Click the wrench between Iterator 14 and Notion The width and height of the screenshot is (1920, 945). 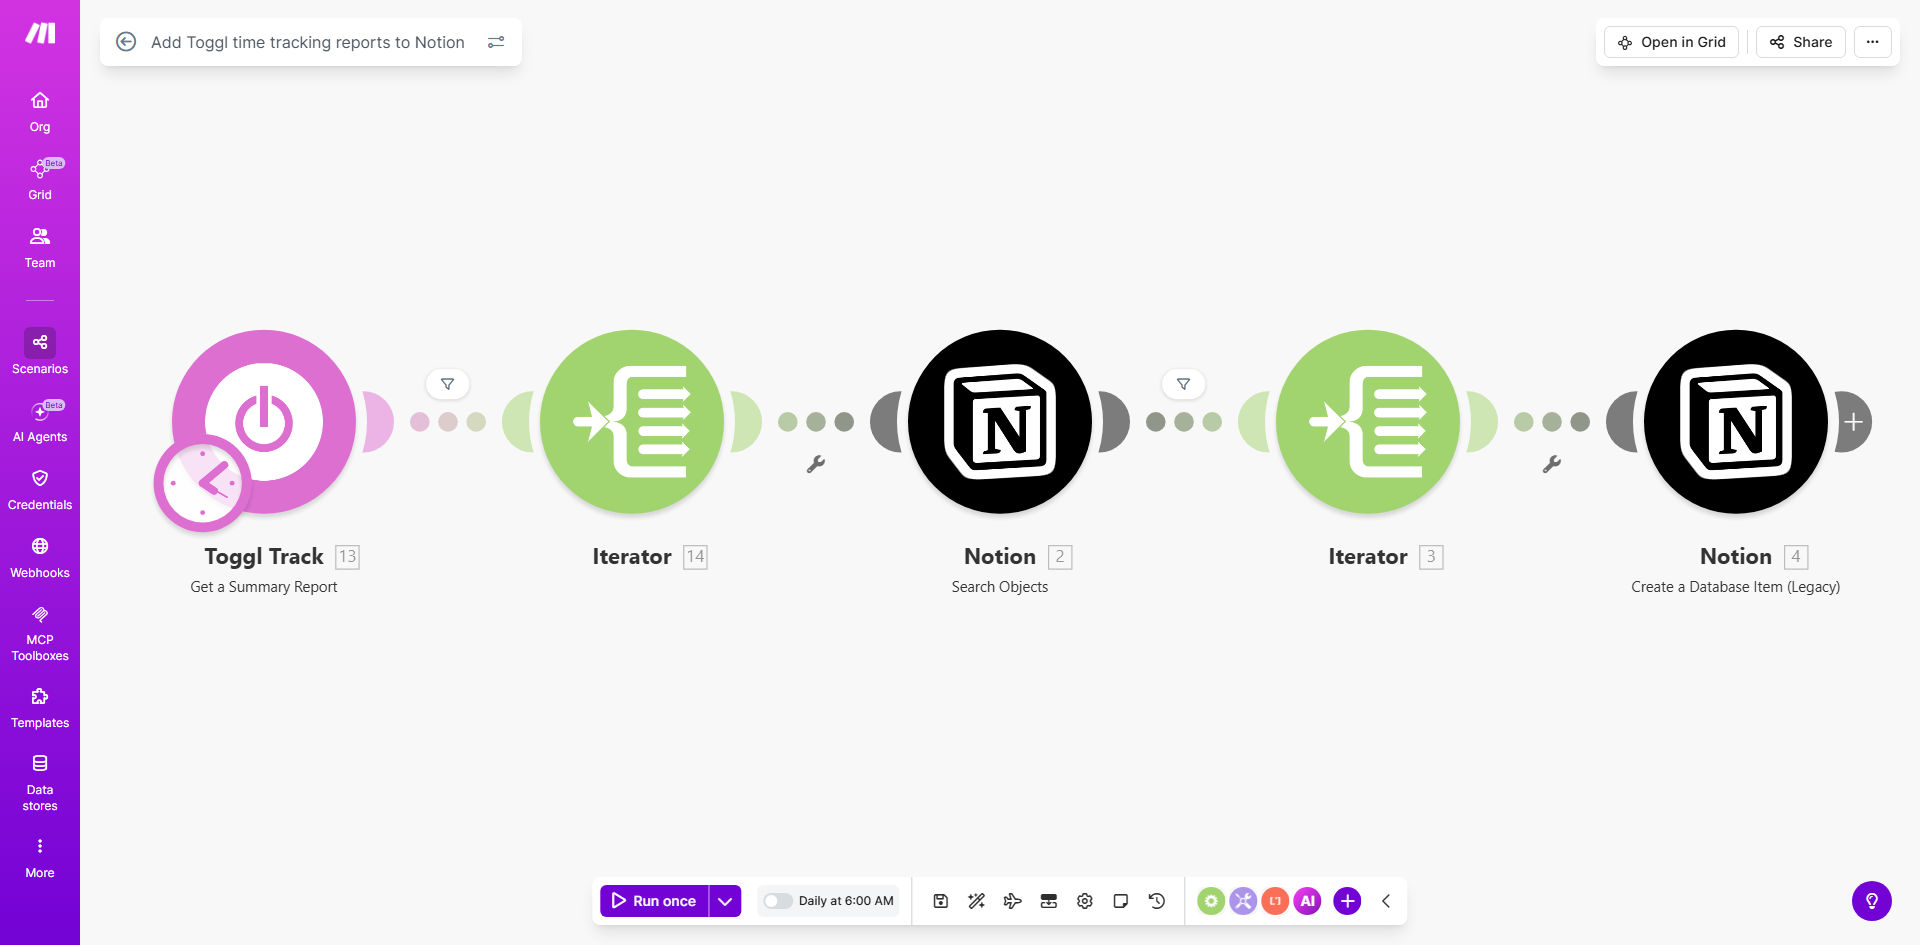[816, 464]
